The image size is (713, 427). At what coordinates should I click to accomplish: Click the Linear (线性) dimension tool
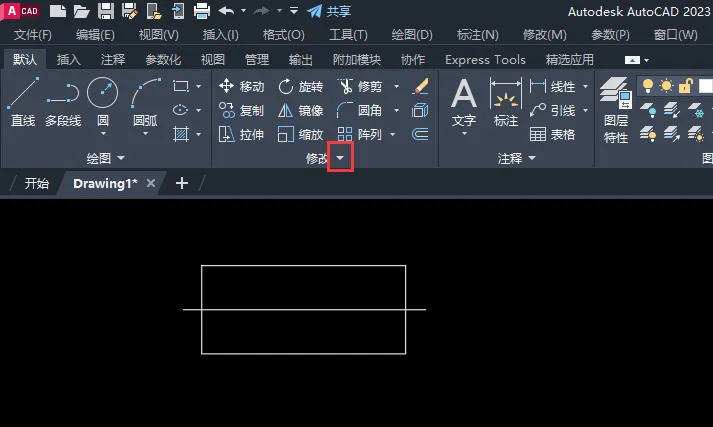(x=553, y=86)
